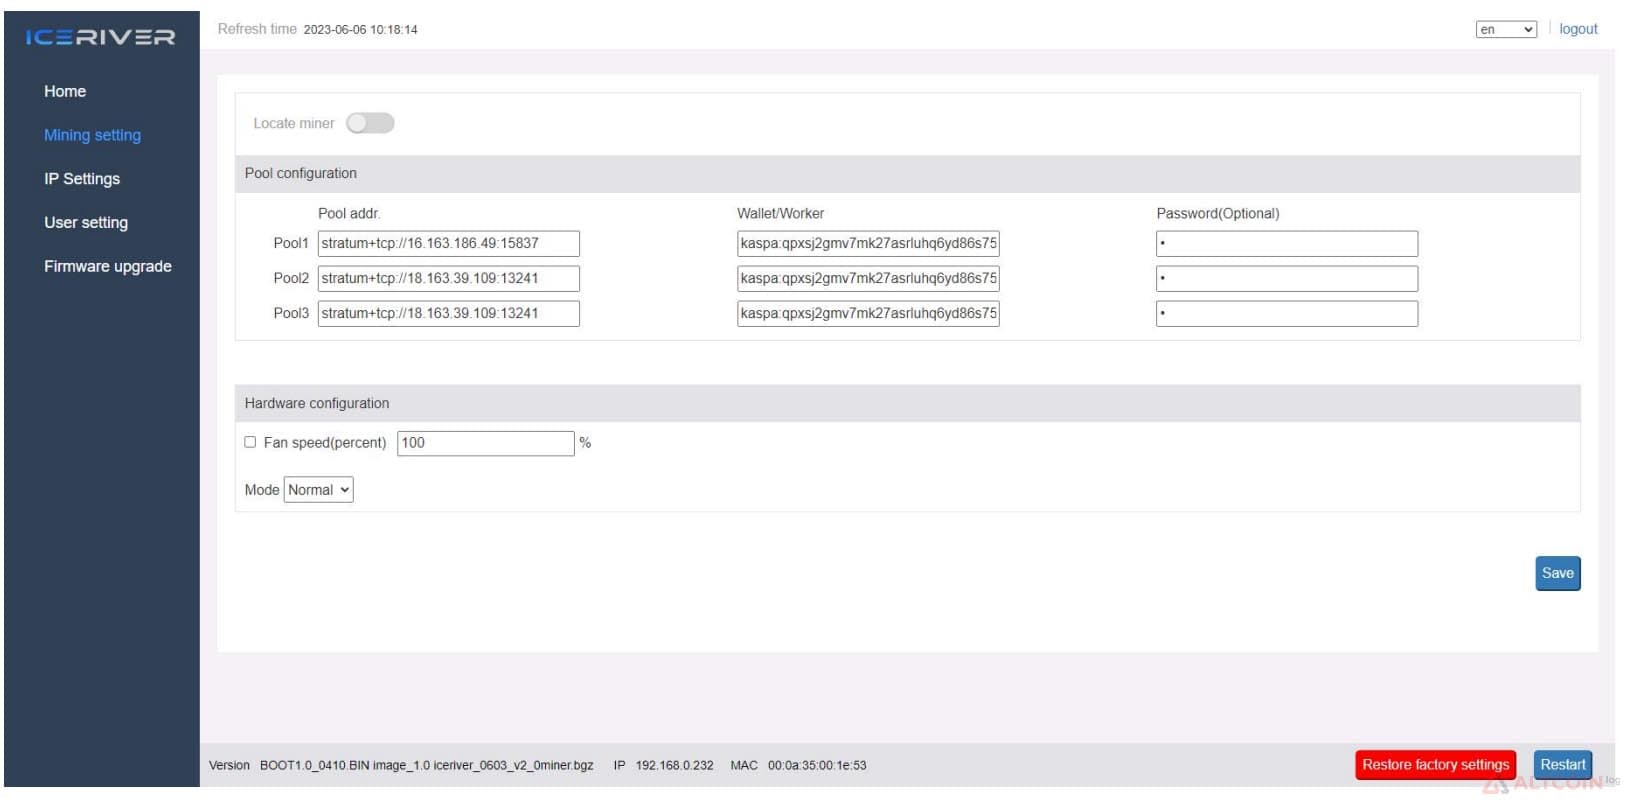Open the User setting page
The width and height of the screenshot is (1630, 802).
[x=86, y=222]
